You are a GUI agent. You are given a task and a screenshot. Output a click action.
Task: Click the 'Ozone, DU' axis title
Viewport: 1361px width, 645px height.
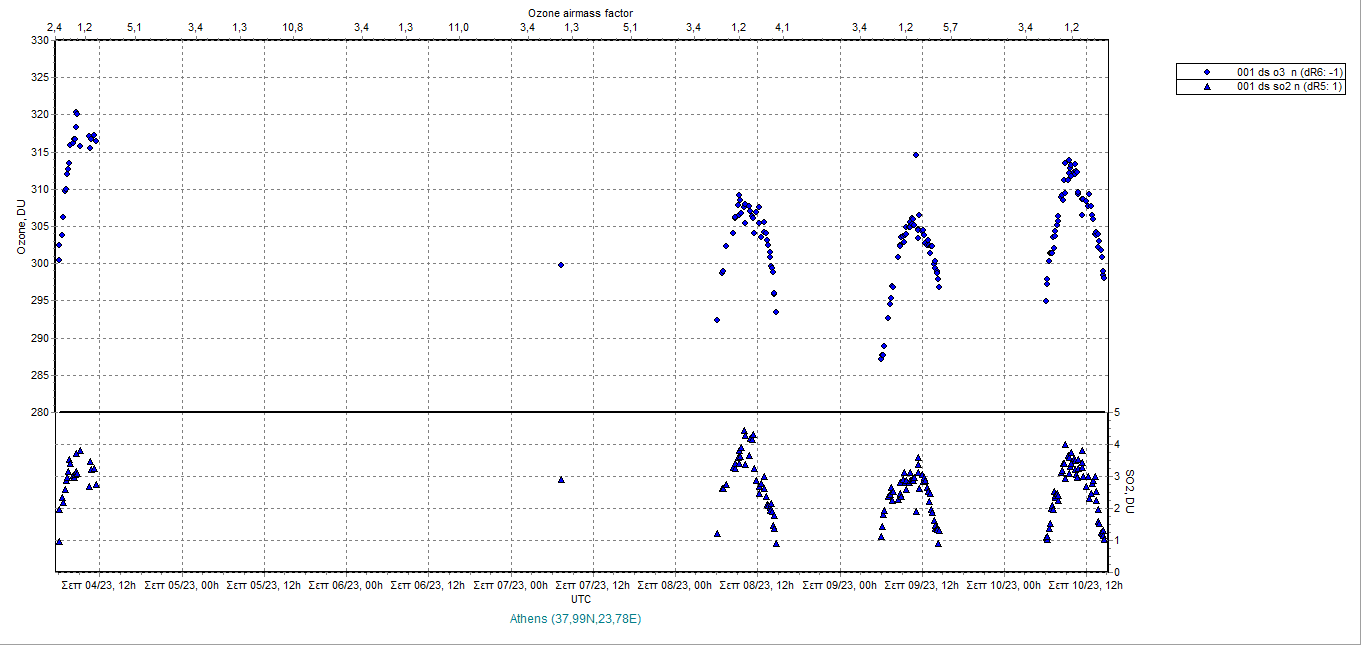(21, 226)
